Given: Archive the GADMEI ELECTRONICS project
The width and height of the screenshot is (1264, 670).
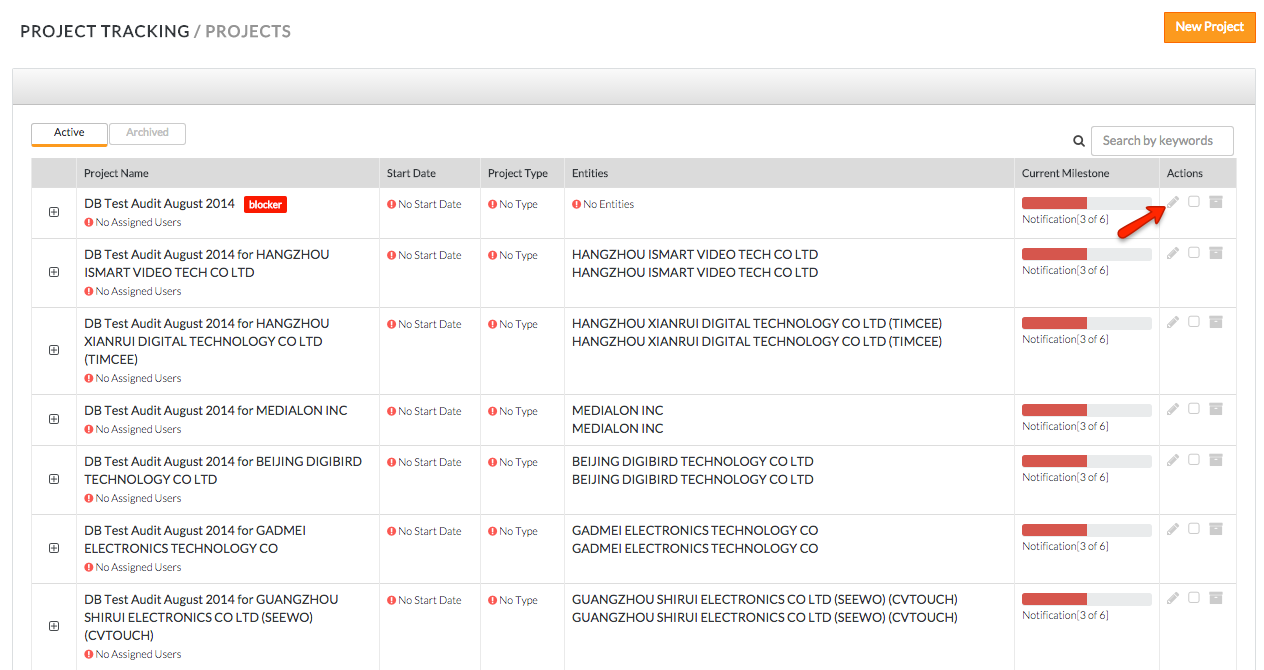Looking at the screenshot, I should pos(1216,529).
